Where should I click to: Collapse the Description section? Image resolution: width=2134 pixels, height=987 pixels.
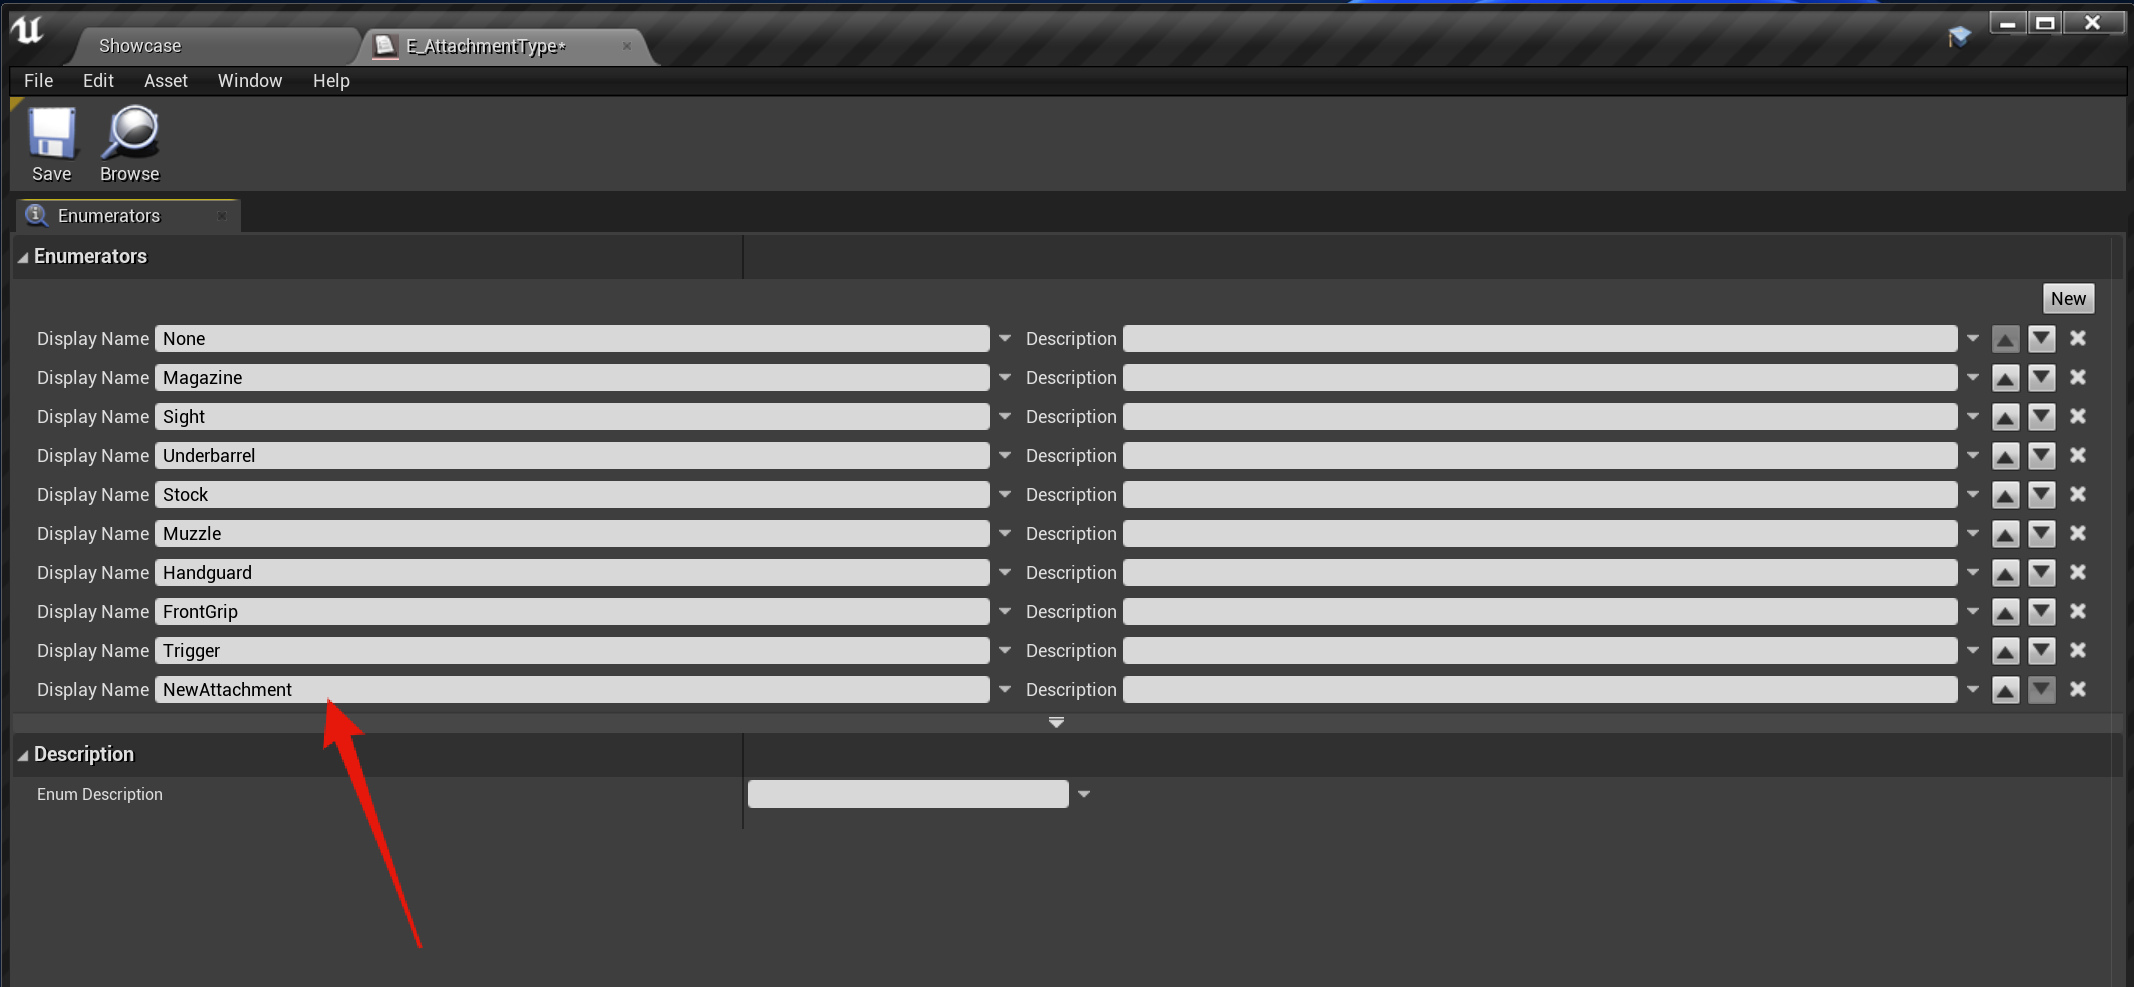click(x=23, y=755)
